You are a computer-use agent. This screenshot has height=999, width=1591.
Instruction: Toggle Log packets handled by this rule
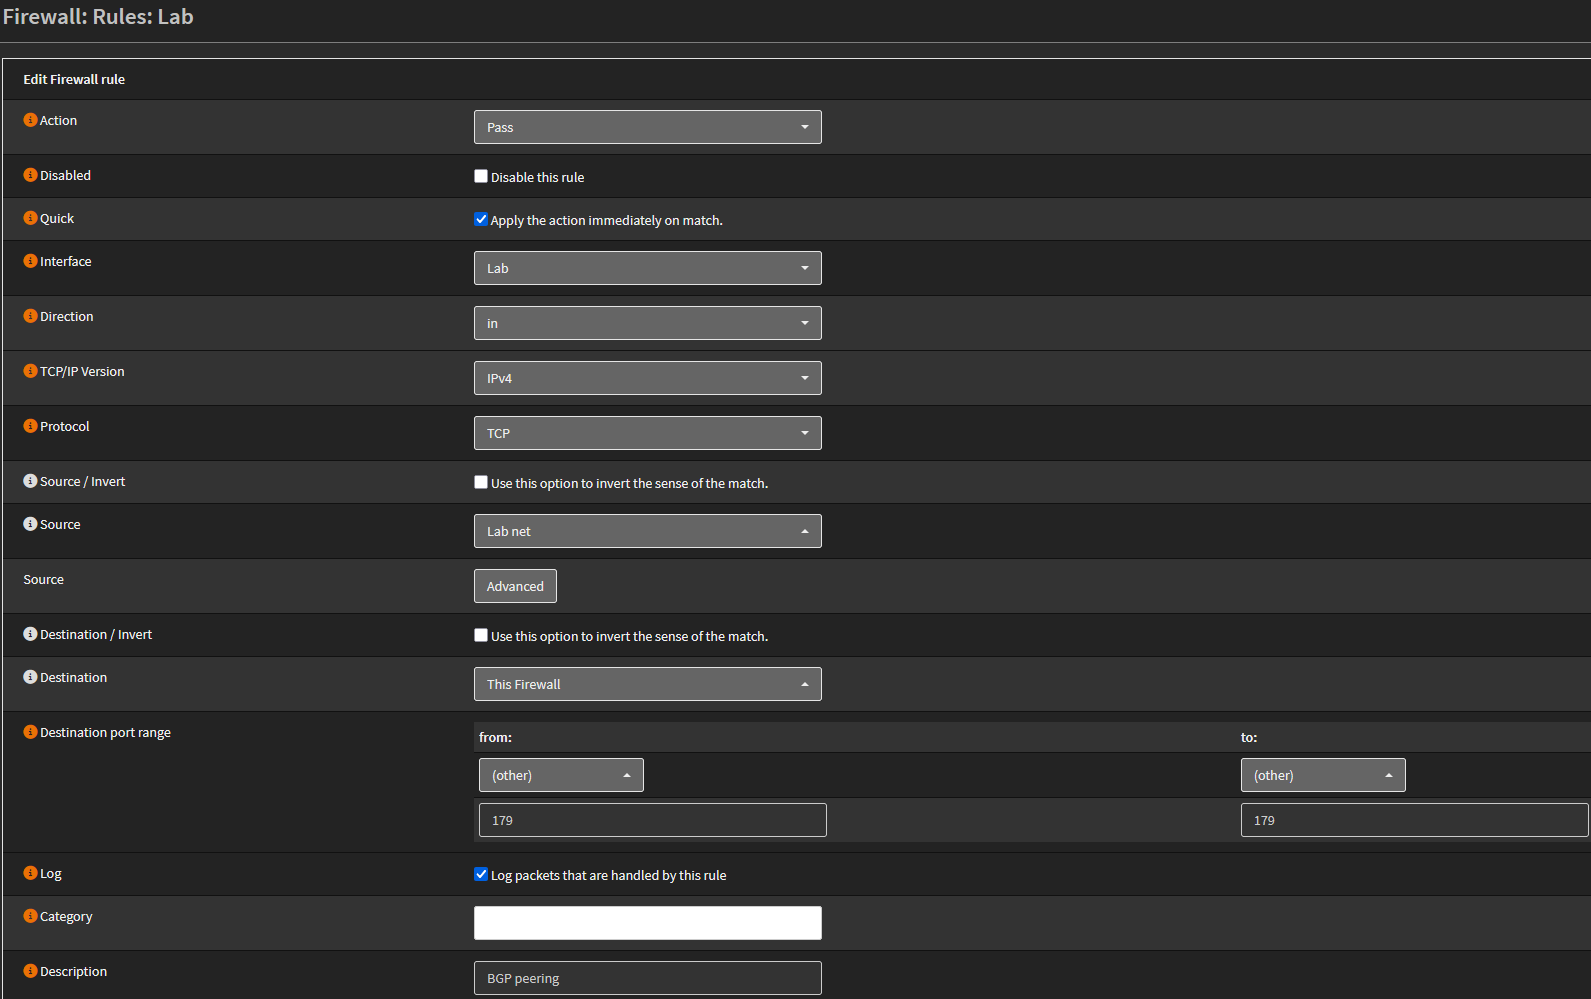tap(481, 874)
